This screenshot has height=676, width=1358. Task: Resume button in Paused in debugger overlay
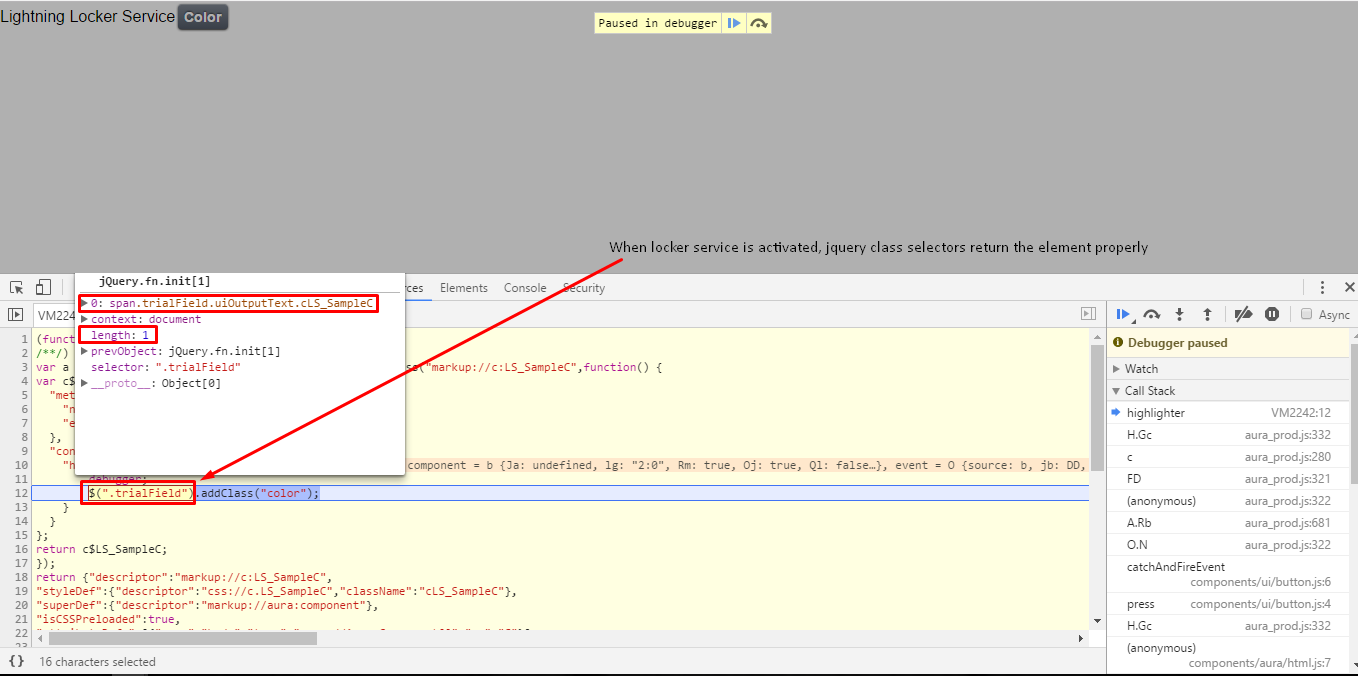(x=734, y=23)
